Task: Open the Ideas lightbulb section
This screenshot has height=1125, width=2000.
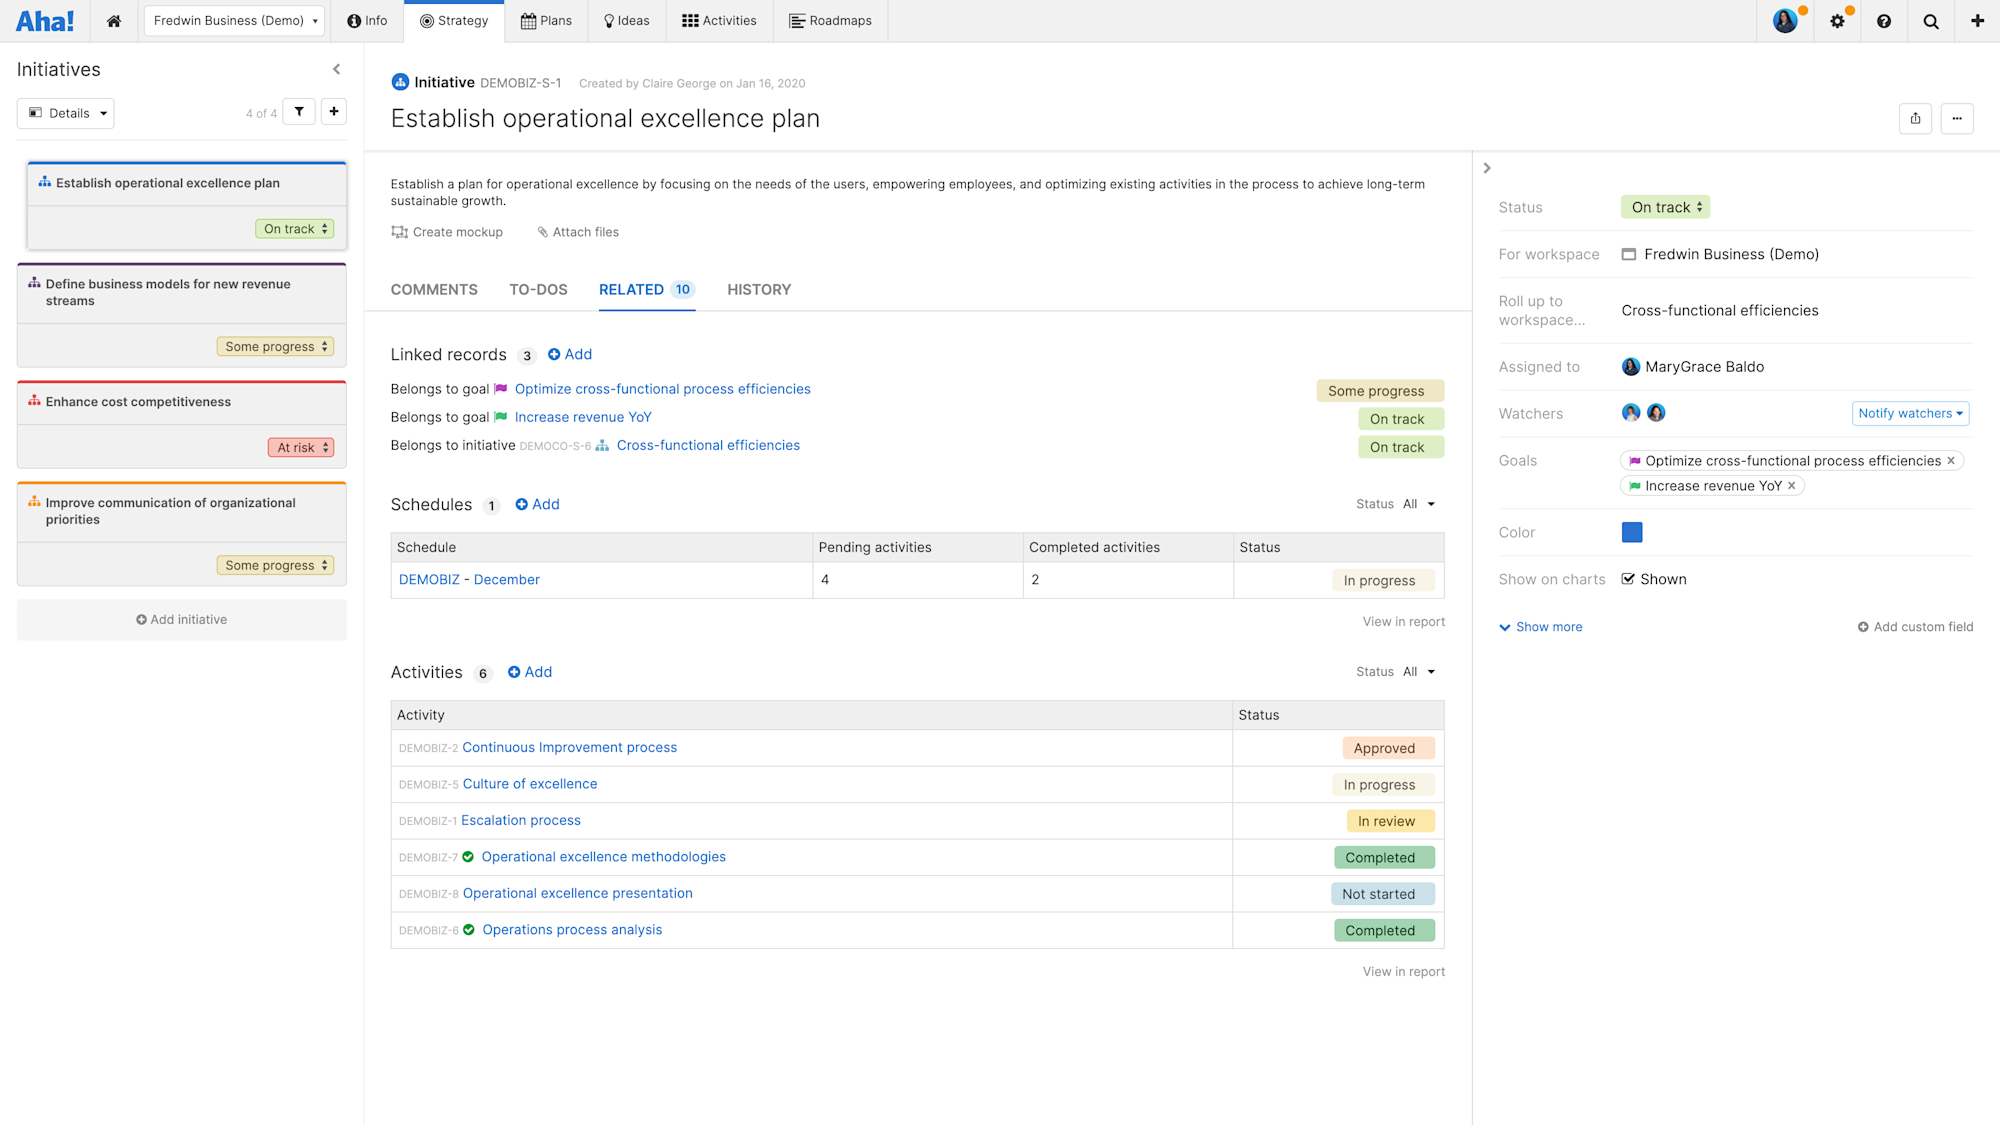Action: [x=626, y=20]
